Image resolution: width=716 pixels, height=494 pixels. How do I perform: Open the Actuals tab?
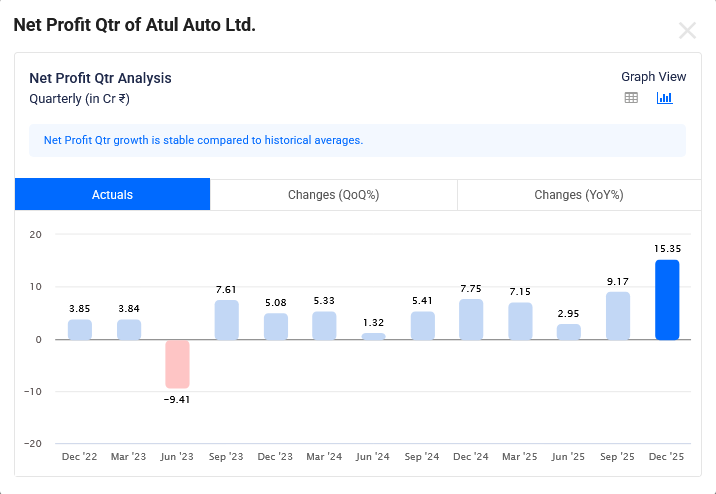tap(112, 195)
